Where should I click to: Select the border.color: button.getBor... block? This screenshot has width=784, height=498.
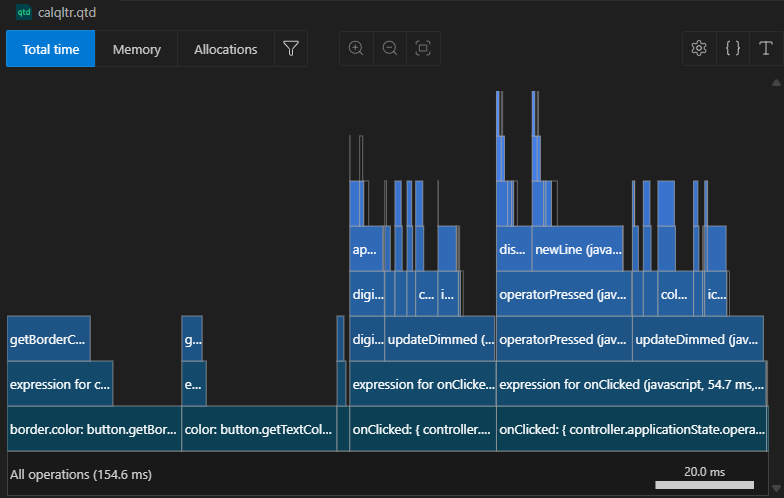[94, 429]
